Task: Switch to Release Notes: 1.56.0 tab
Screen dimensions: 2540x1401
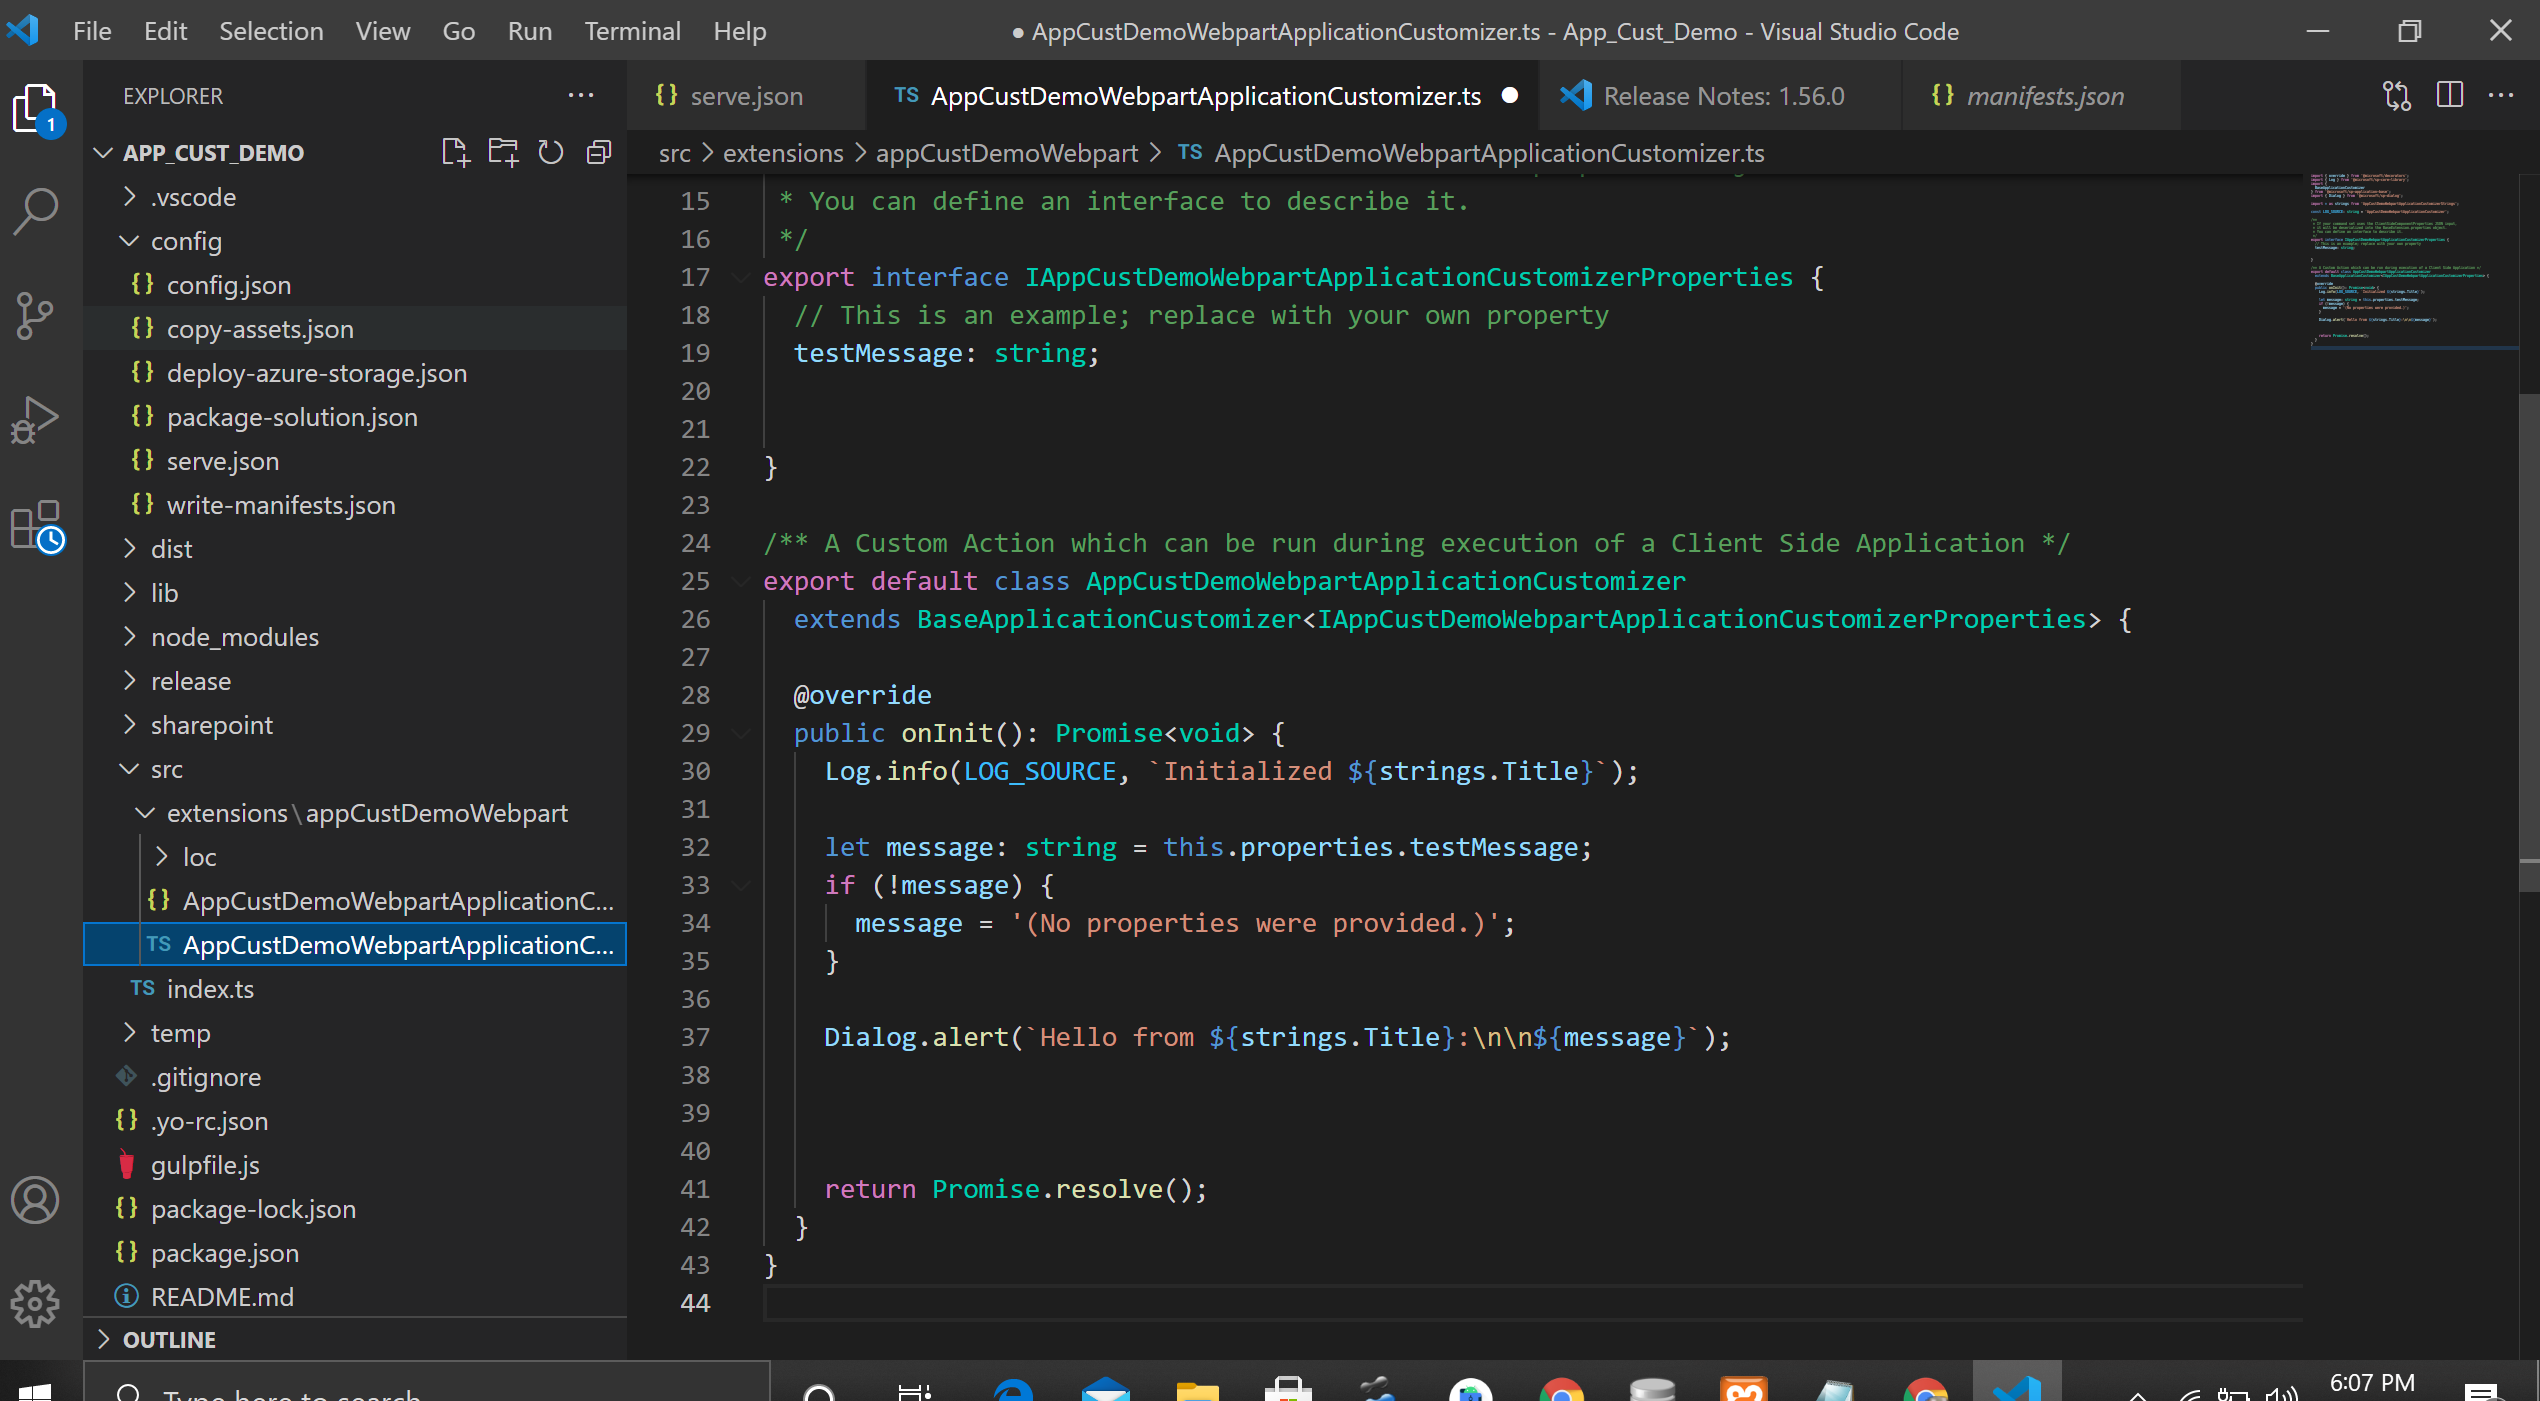Action: [1722, 96]
